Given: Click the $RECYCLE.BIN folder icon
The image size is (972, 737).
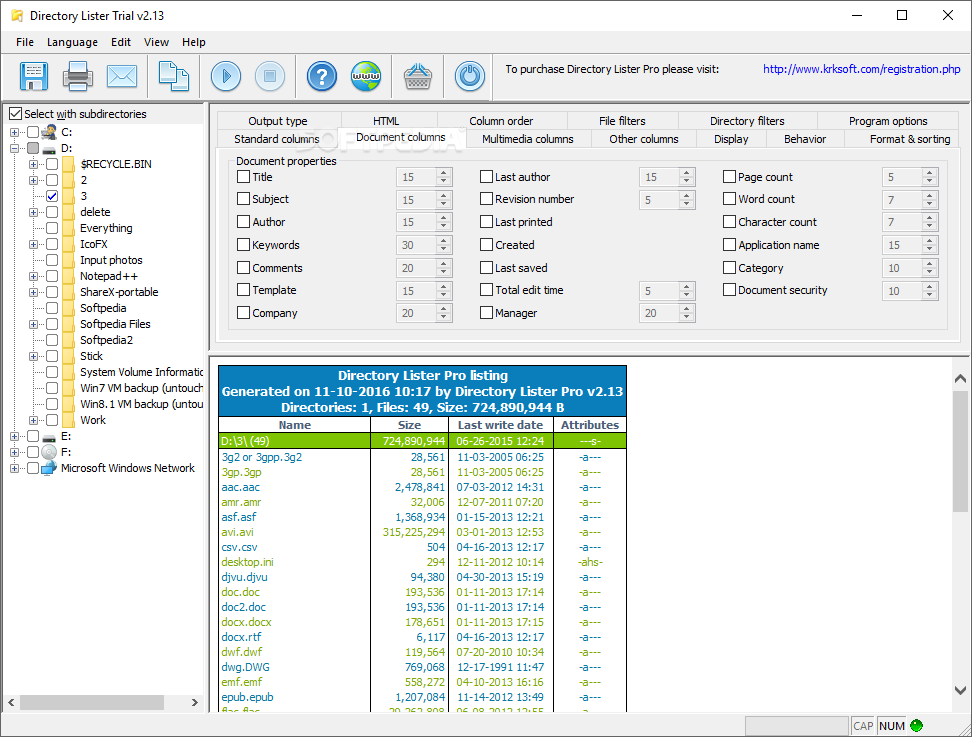Looking at the screenshot, I should pos(69,164).
